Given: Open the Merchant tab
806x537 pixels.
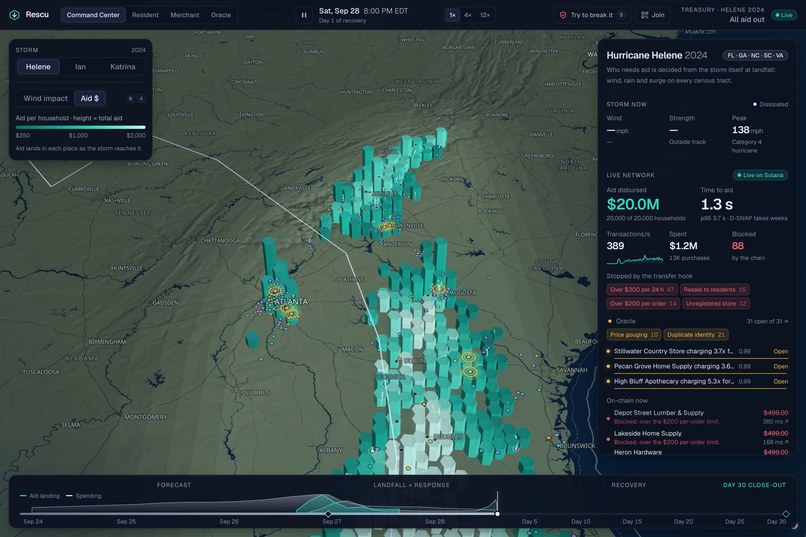Looking at the screenshot, I should coord(185,15).
